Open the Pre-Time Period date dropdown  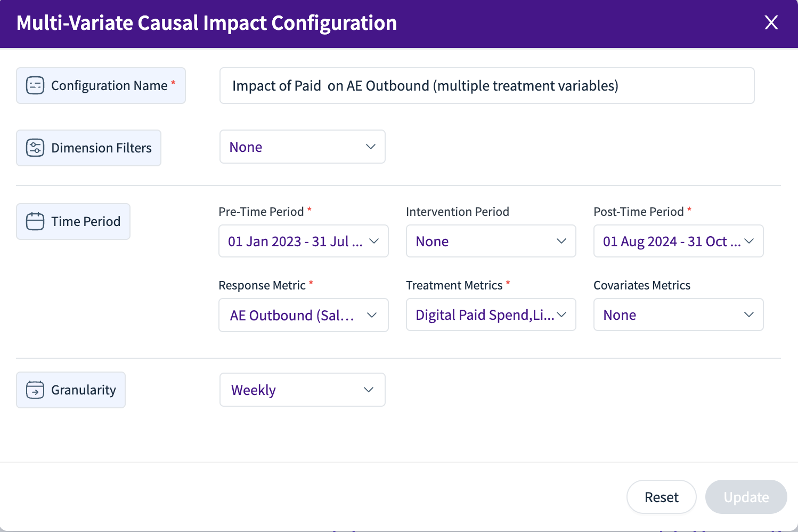tap(303, 241)
